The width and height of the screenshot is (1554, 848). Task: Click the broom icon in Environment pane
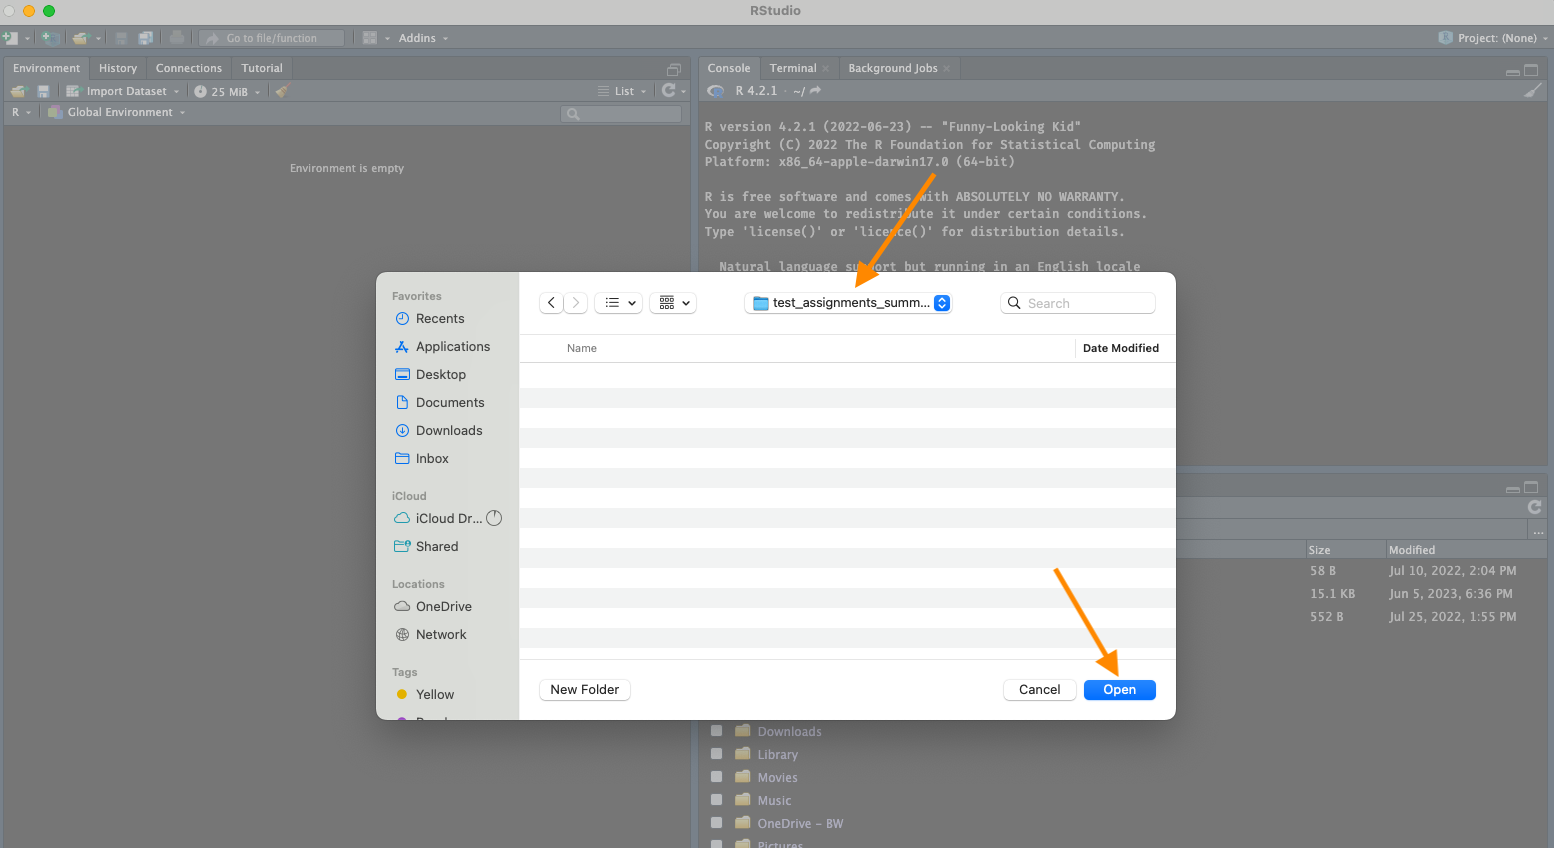point(282,91)
